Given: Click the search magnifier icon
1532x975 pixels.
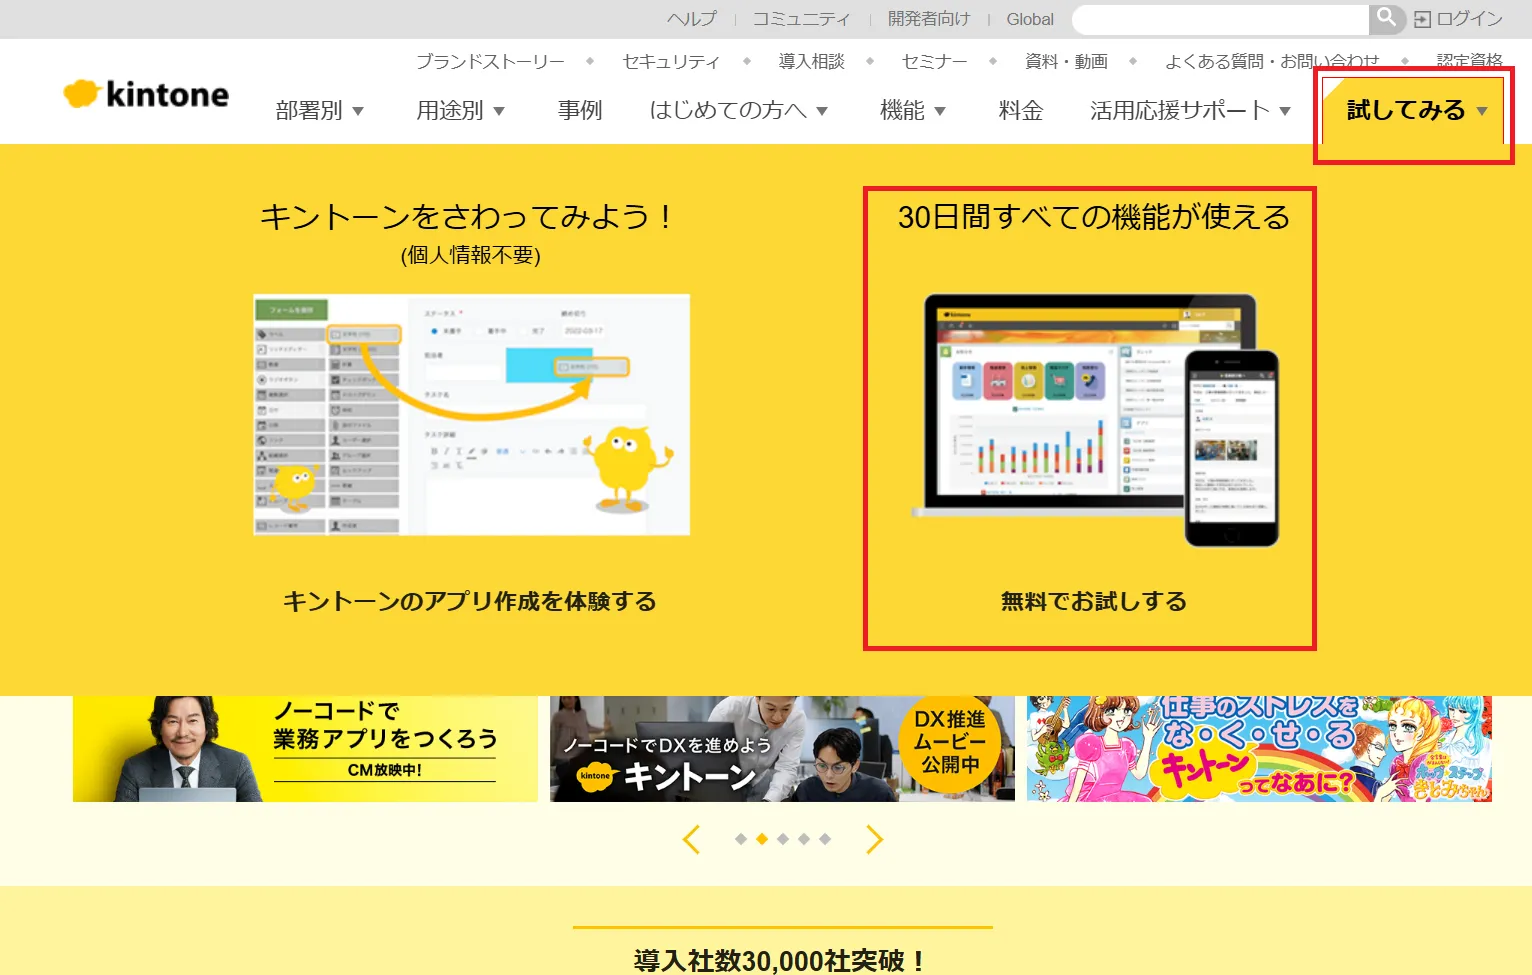Looking at the screenshot, I should [x=1386, y=18].
